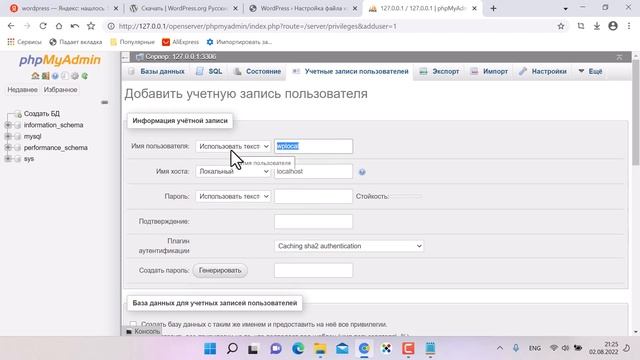The height and width of the screenshot is (360, 640).
Task: Open MySQL documentation icon in sidebar
Action: (65, 76)
